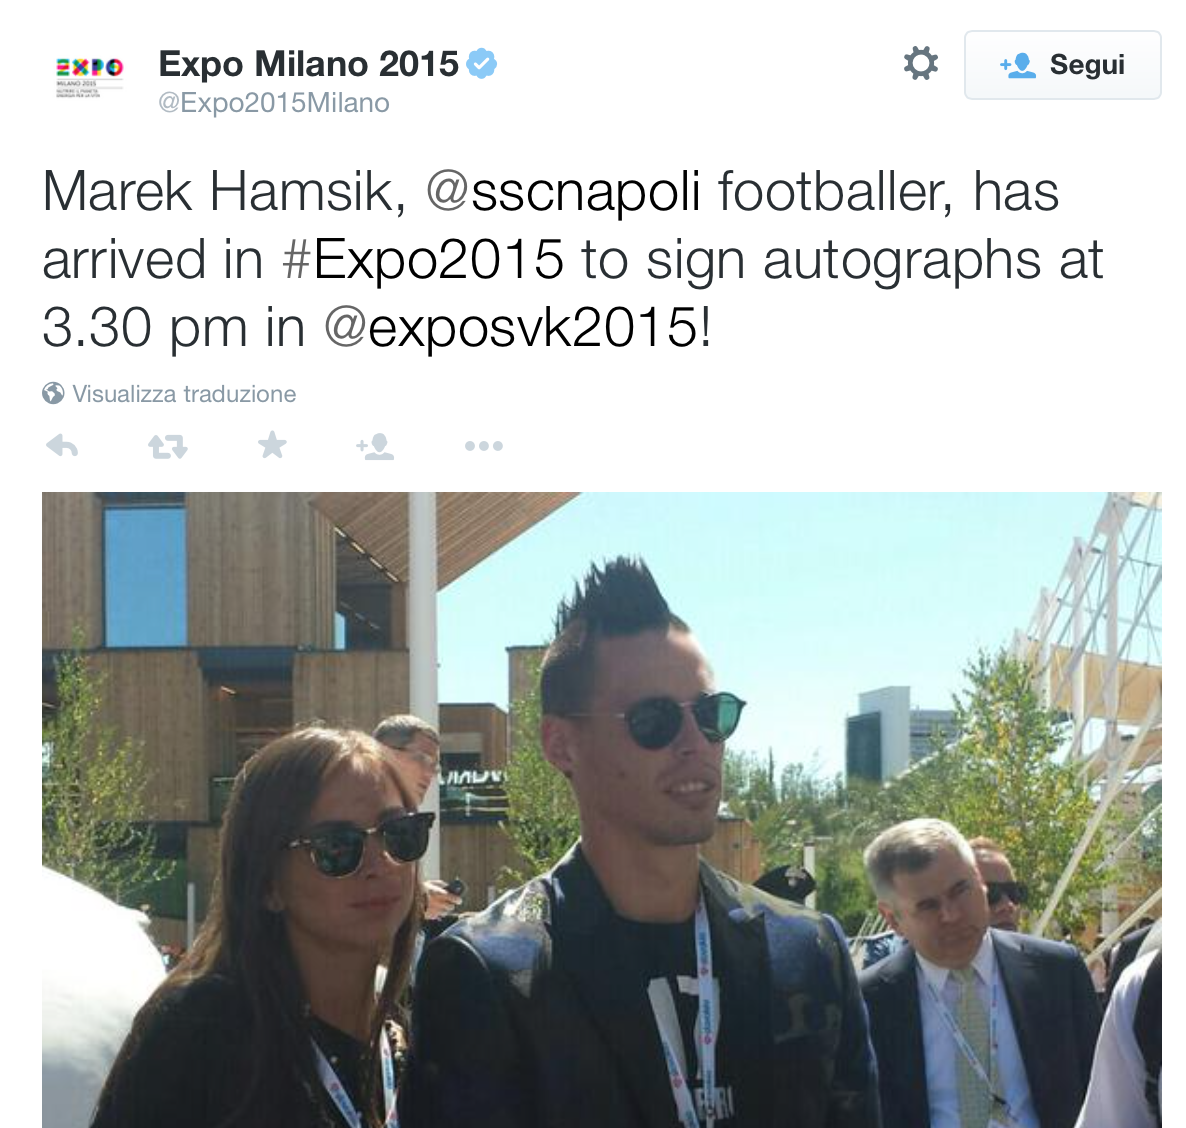This screenshot has width=1186, height=1128.
Task: Show translation via Visualizza traduzione
Action: point(184,393)
